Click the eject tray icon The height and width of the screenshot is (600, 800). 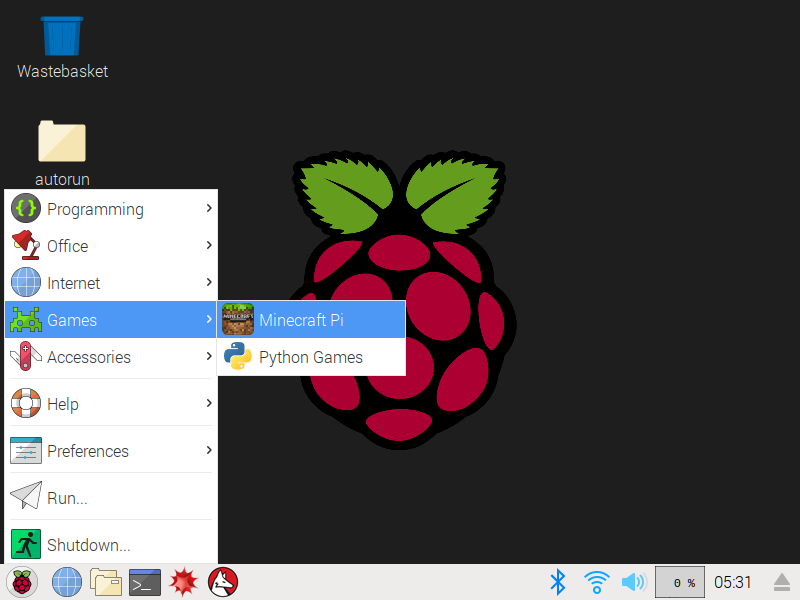[782, 582]
